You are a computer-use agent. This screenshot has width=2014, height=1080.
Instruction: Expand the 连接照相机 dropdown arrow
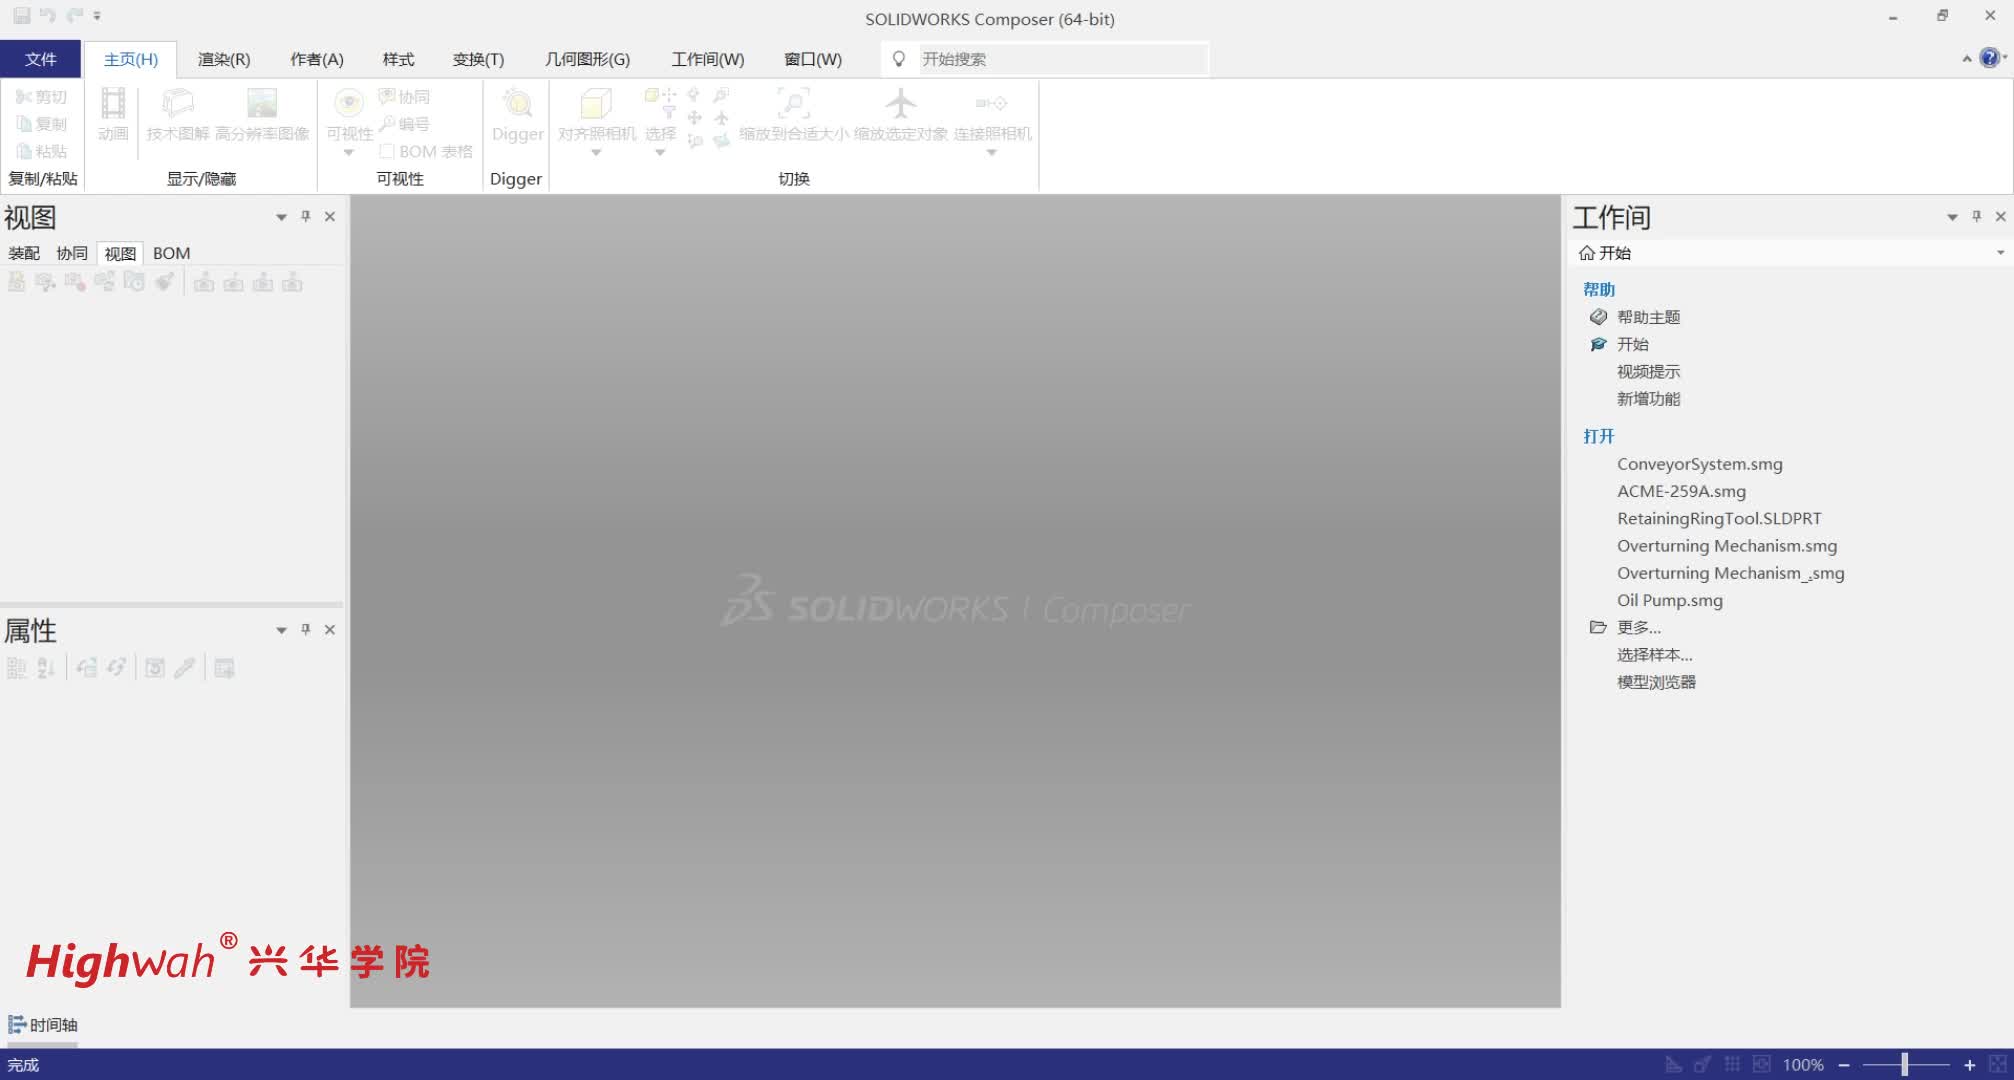click(x=991, y=153)
